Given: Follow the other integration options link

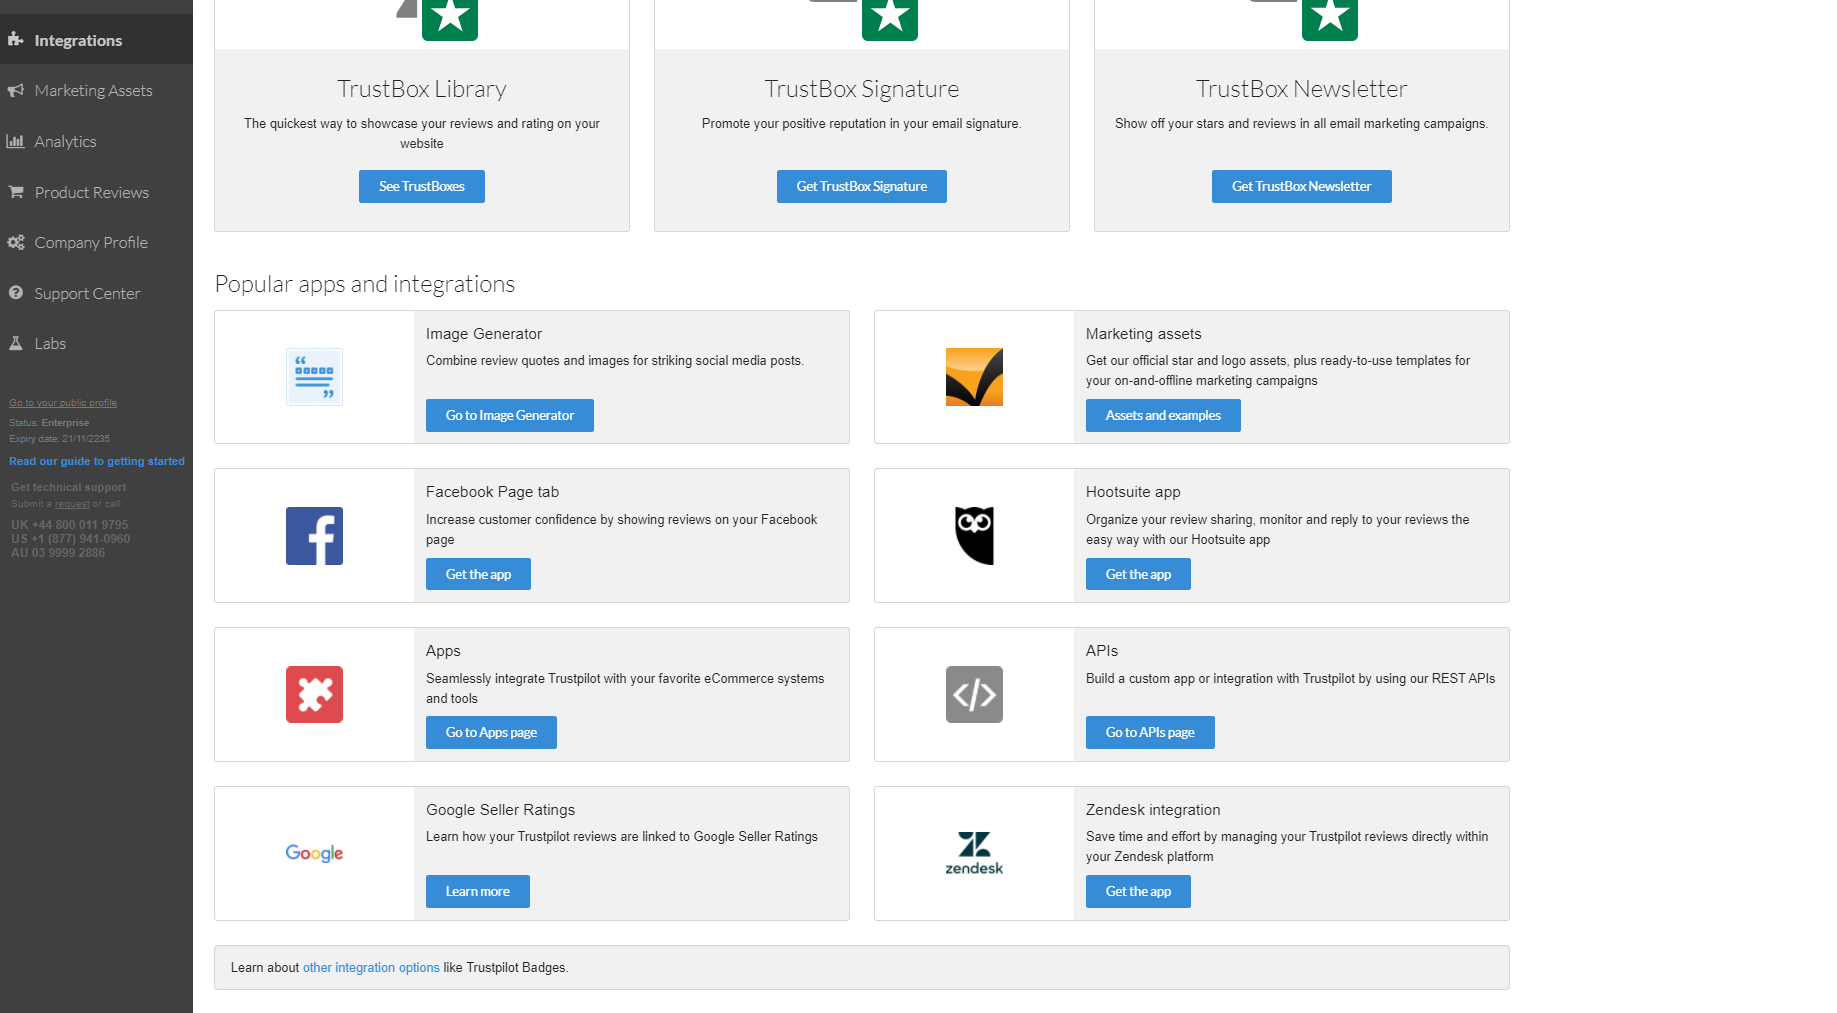Looking at the screenshot, I should 371,967.
